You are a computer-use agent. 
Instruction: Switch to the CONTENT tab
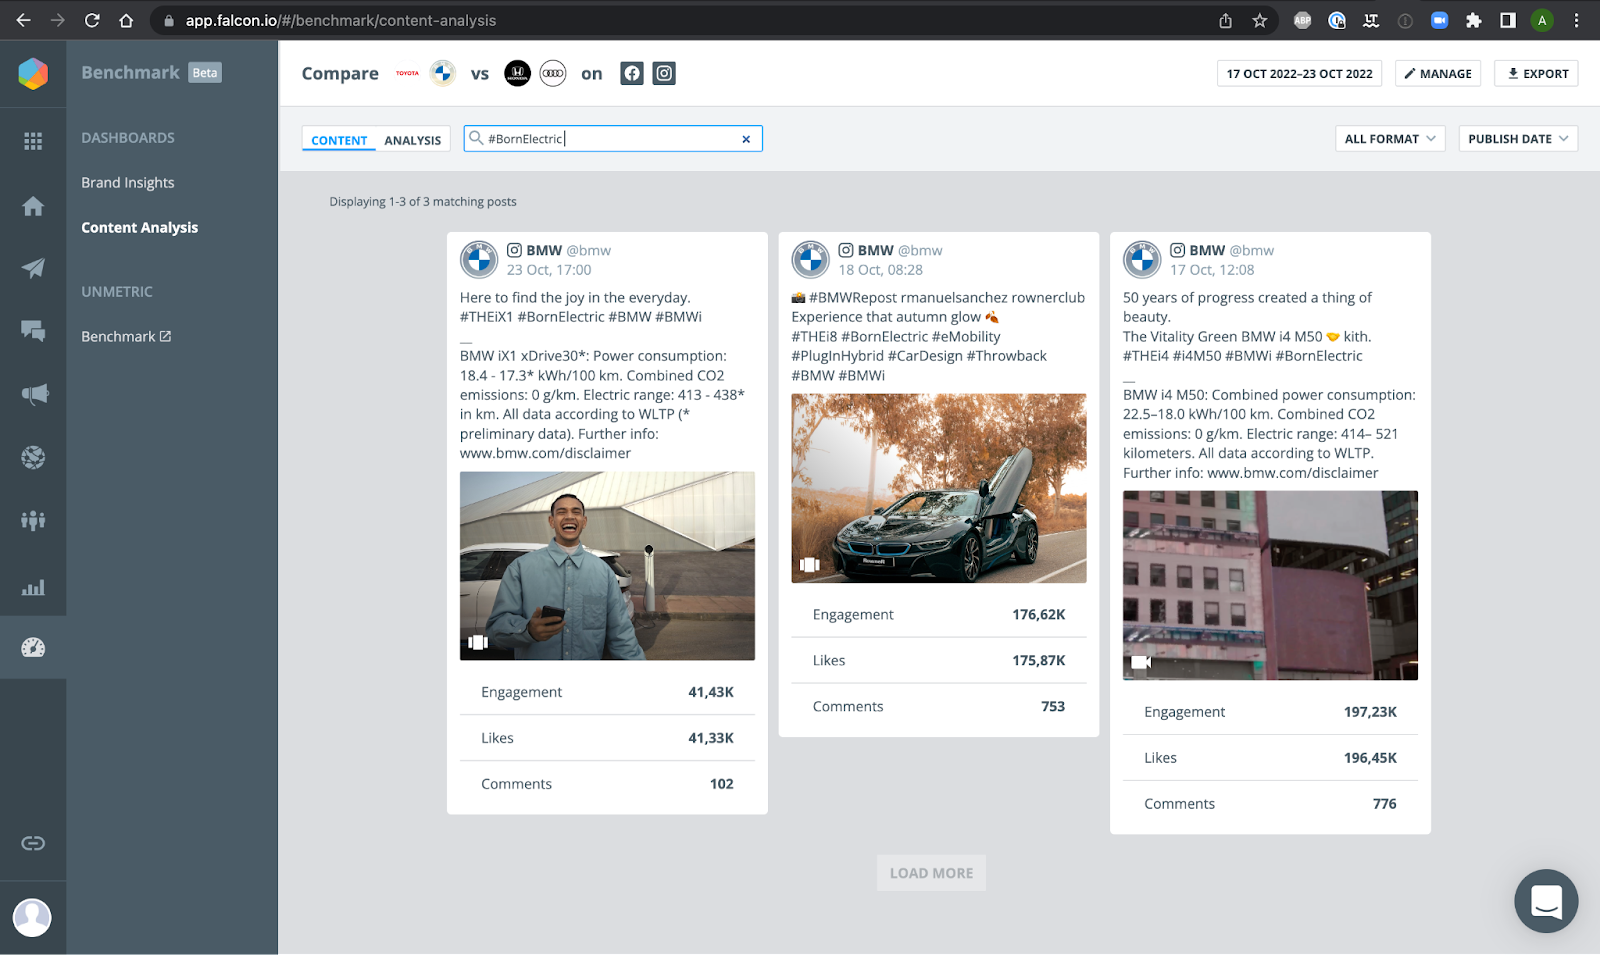point(339,140)
